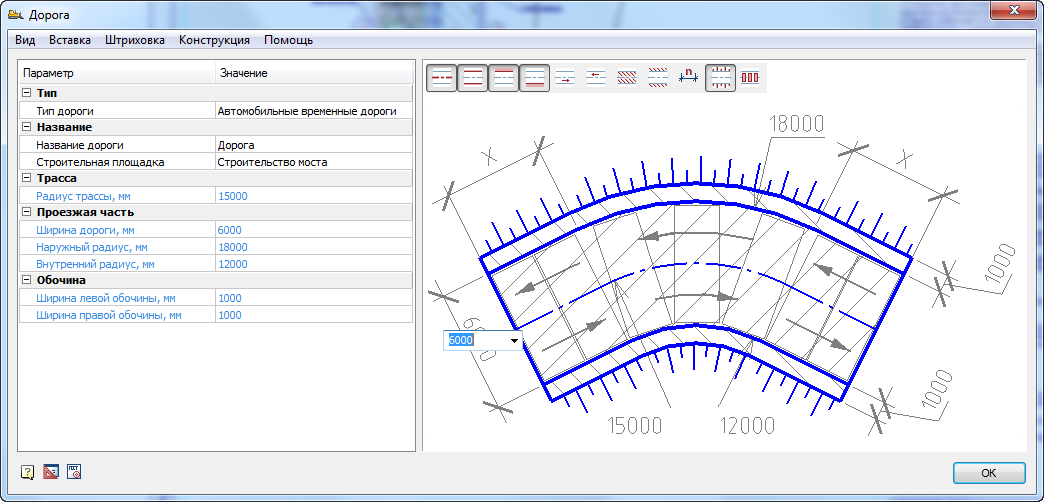This screenshot has width=1044, height=502.
Task: Select left-pointing traffic direction arrow icon
Action: 595,78
